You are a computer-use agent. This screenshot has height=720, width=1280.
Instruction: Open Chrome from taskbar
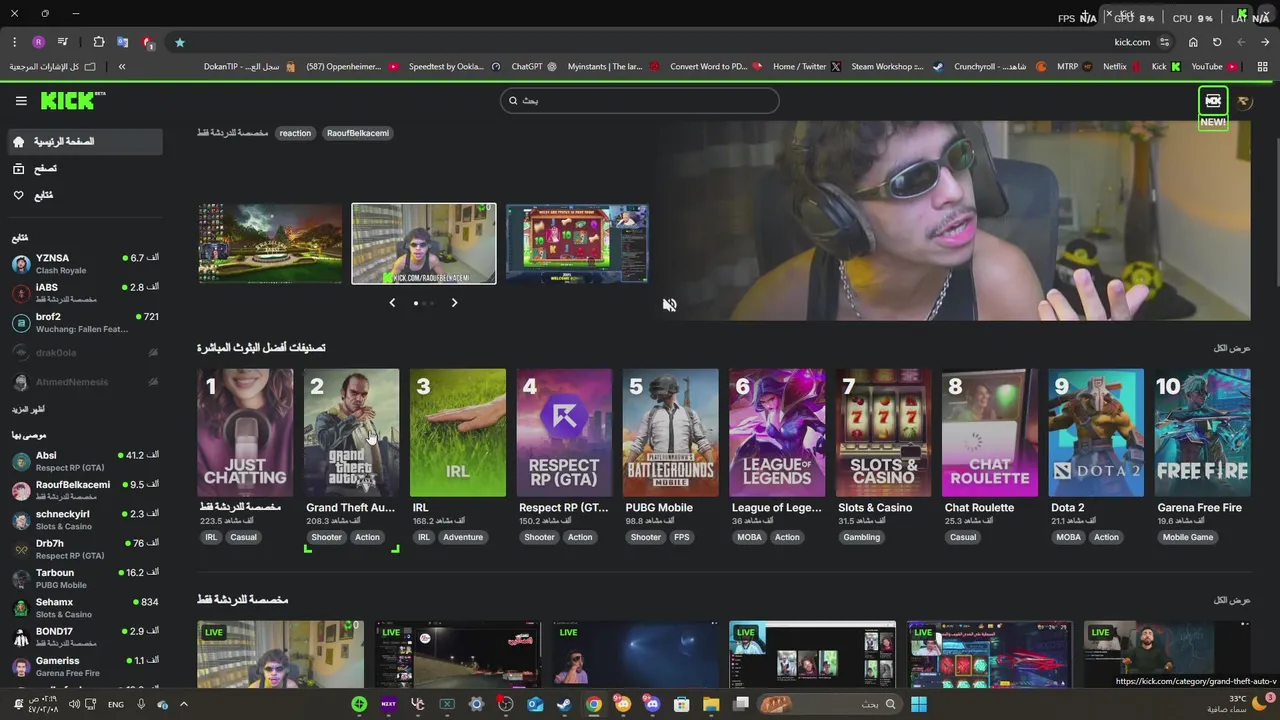(594, 704)
